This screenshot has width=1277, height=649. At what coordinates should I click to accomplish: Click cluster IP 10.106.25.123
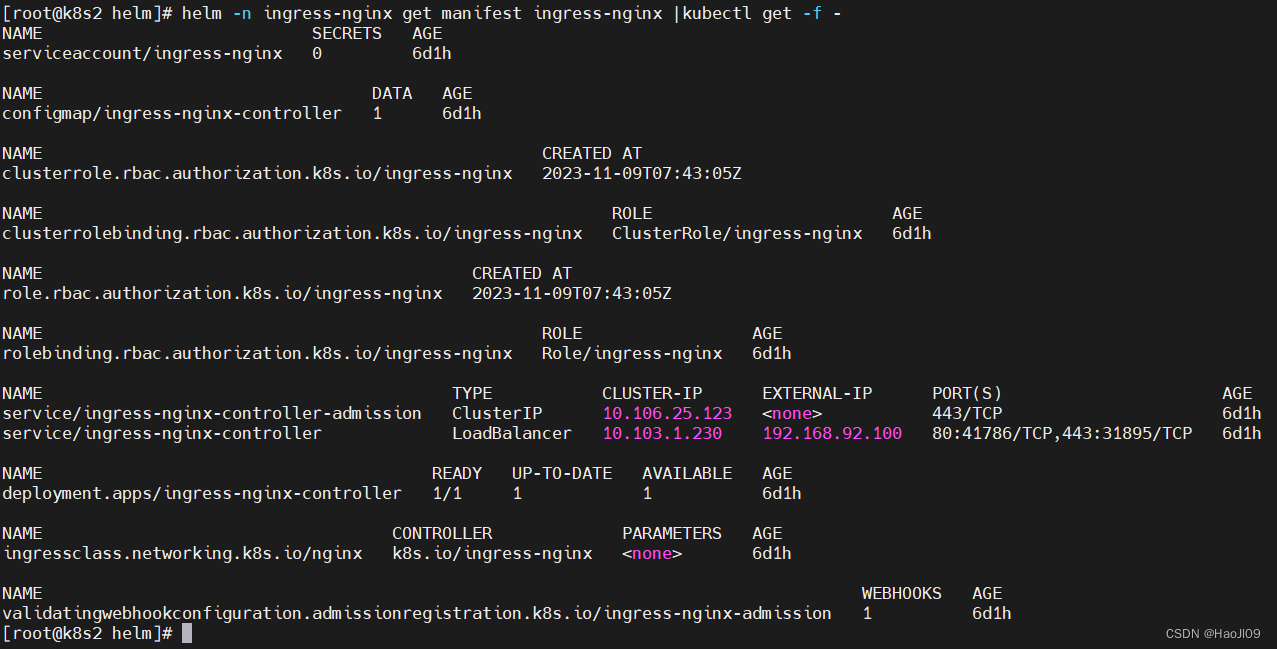(667, 413)
